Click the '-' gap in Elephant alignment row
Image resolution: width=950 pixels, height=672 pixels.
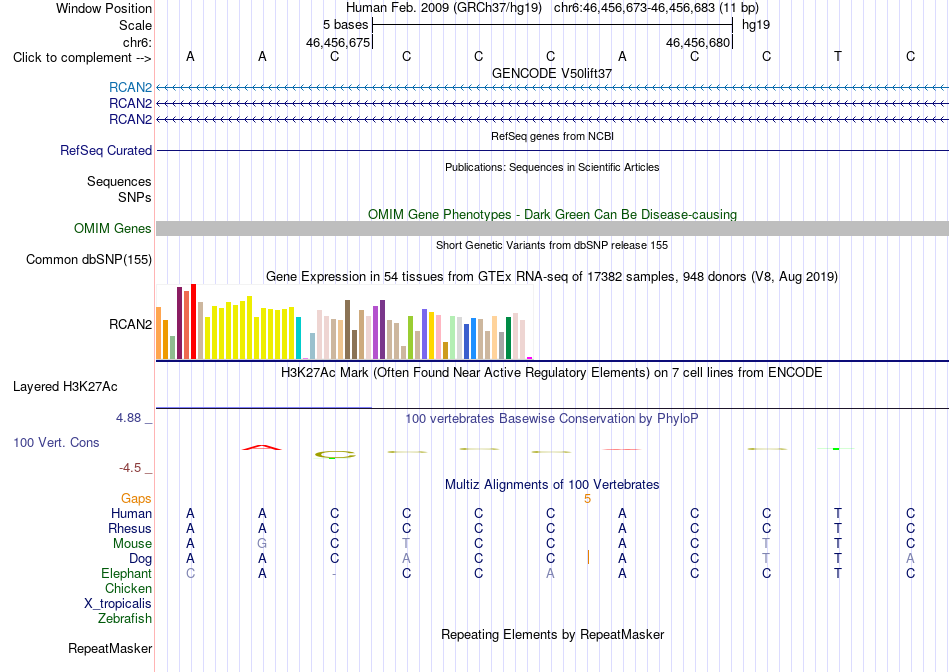334,574
